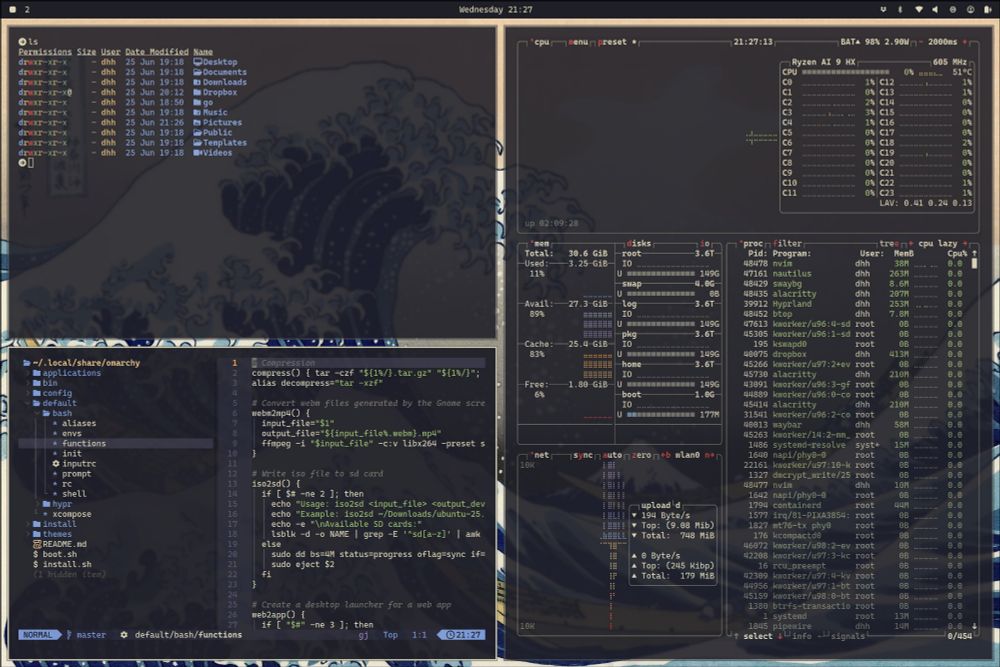Click the Wednesday 21:27 clock in top bar
This screenshot has height=667, width=1000.
pyautogui.click(x=496, y=10)
